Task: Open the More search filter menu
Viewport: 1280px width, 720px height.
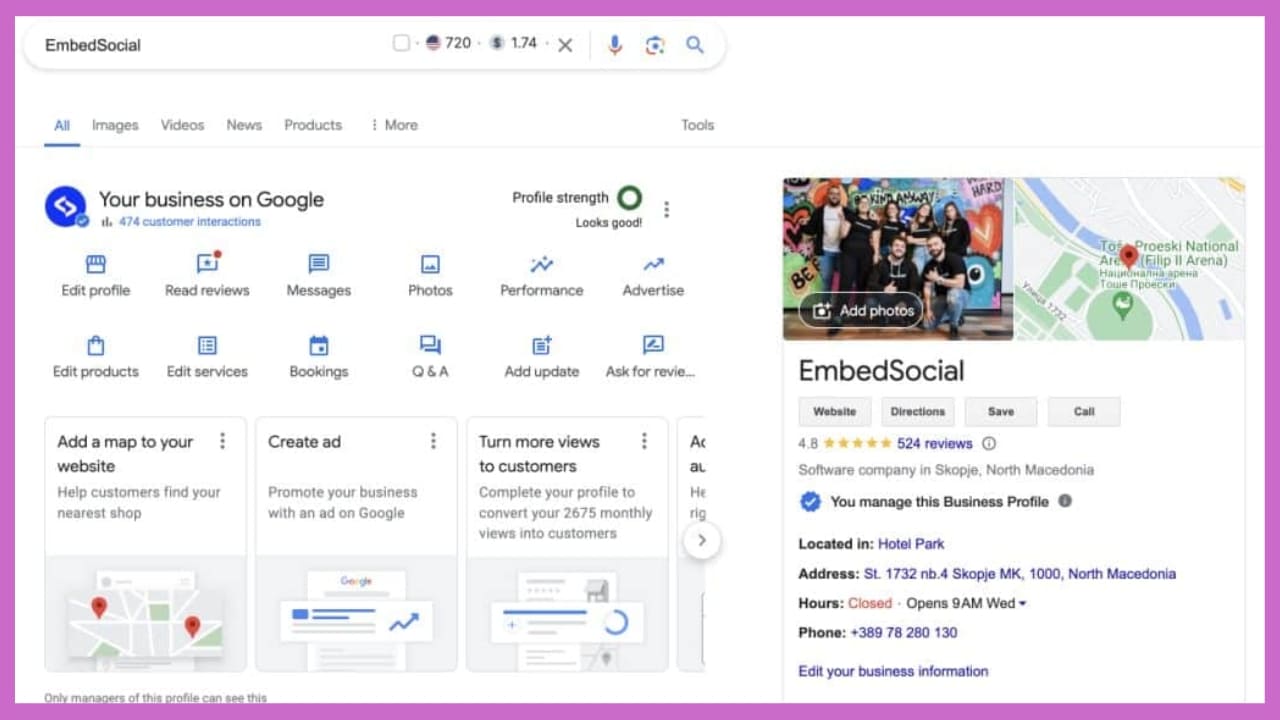Action: coord(396,125)
